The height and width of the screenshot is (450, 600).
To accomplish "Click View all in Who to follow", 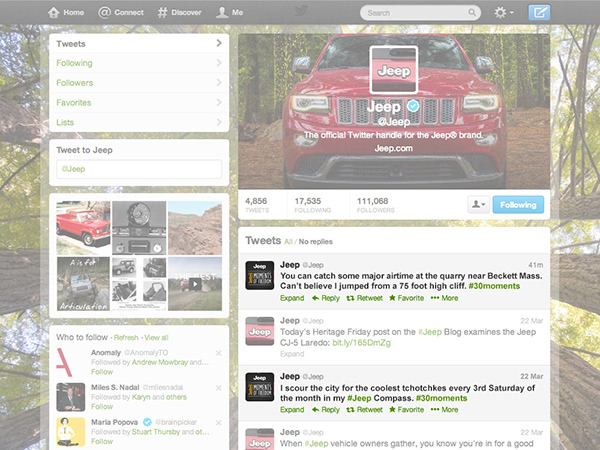I will (156, 338).
